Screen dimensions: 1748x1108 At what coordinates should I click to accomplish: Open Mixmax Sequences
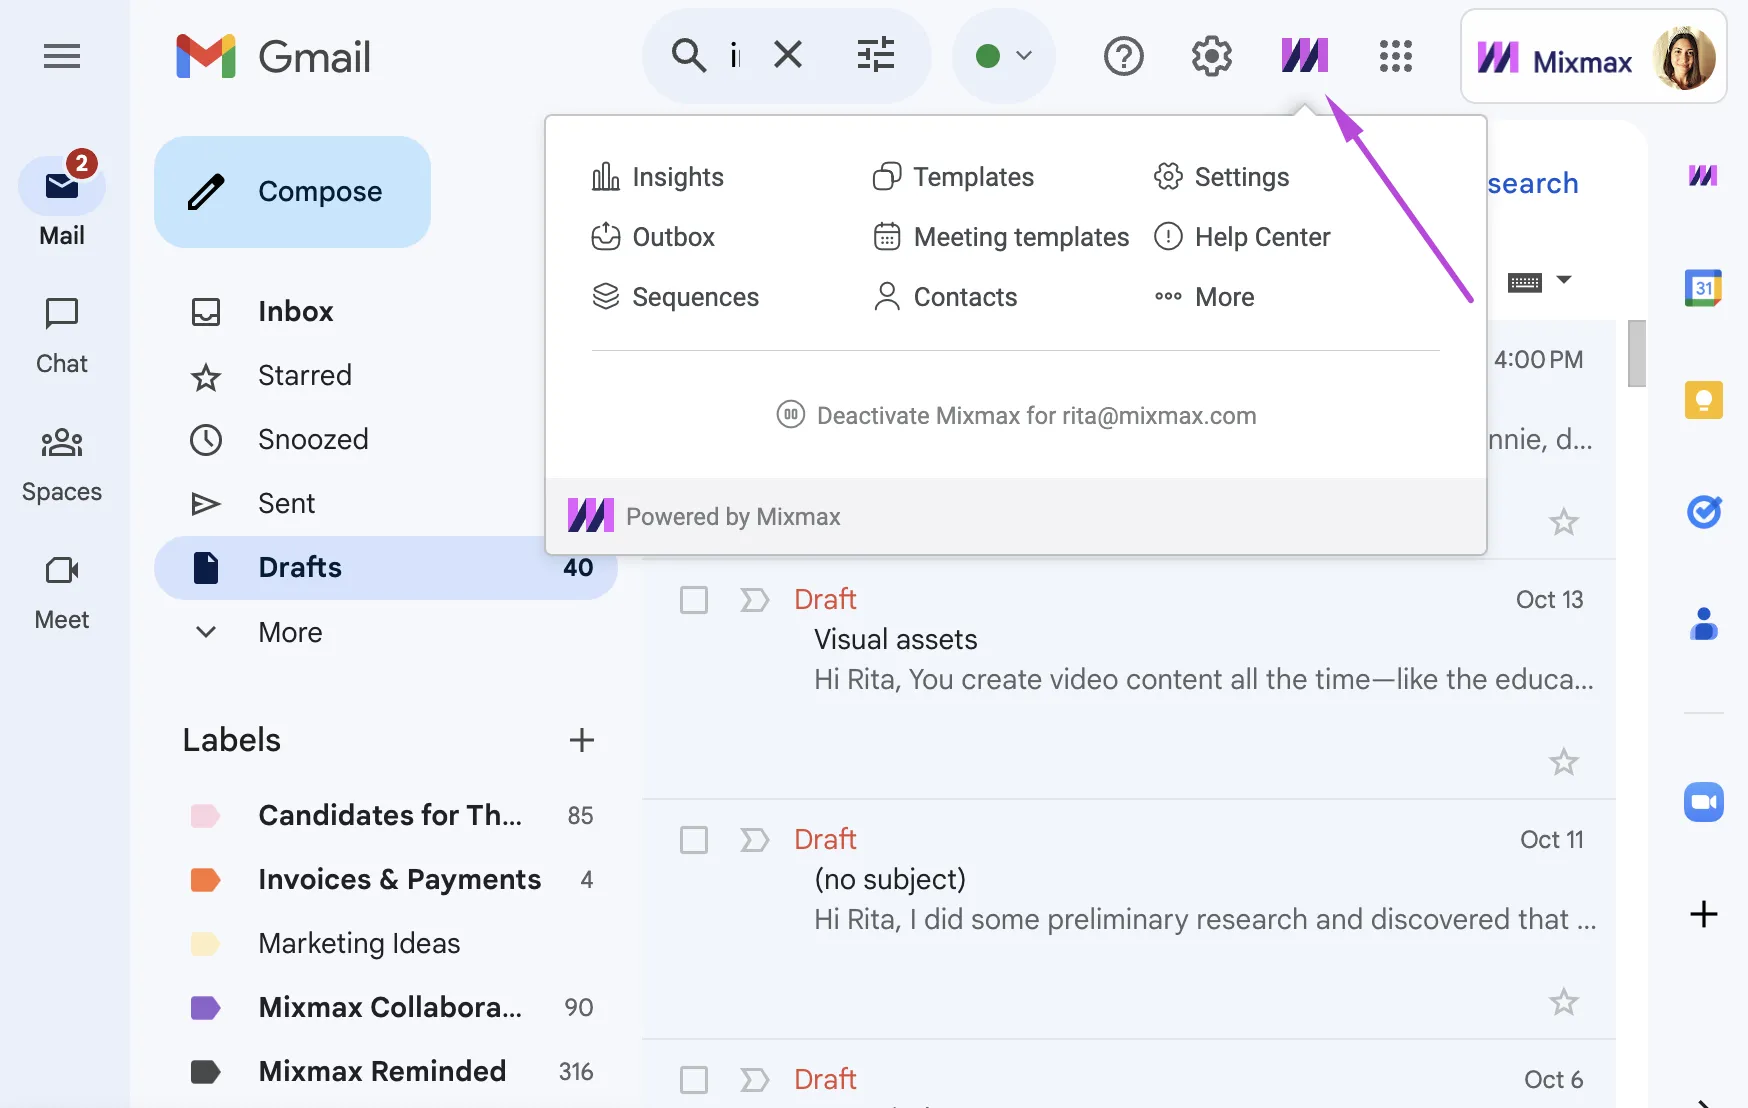[x=675, y=297]
